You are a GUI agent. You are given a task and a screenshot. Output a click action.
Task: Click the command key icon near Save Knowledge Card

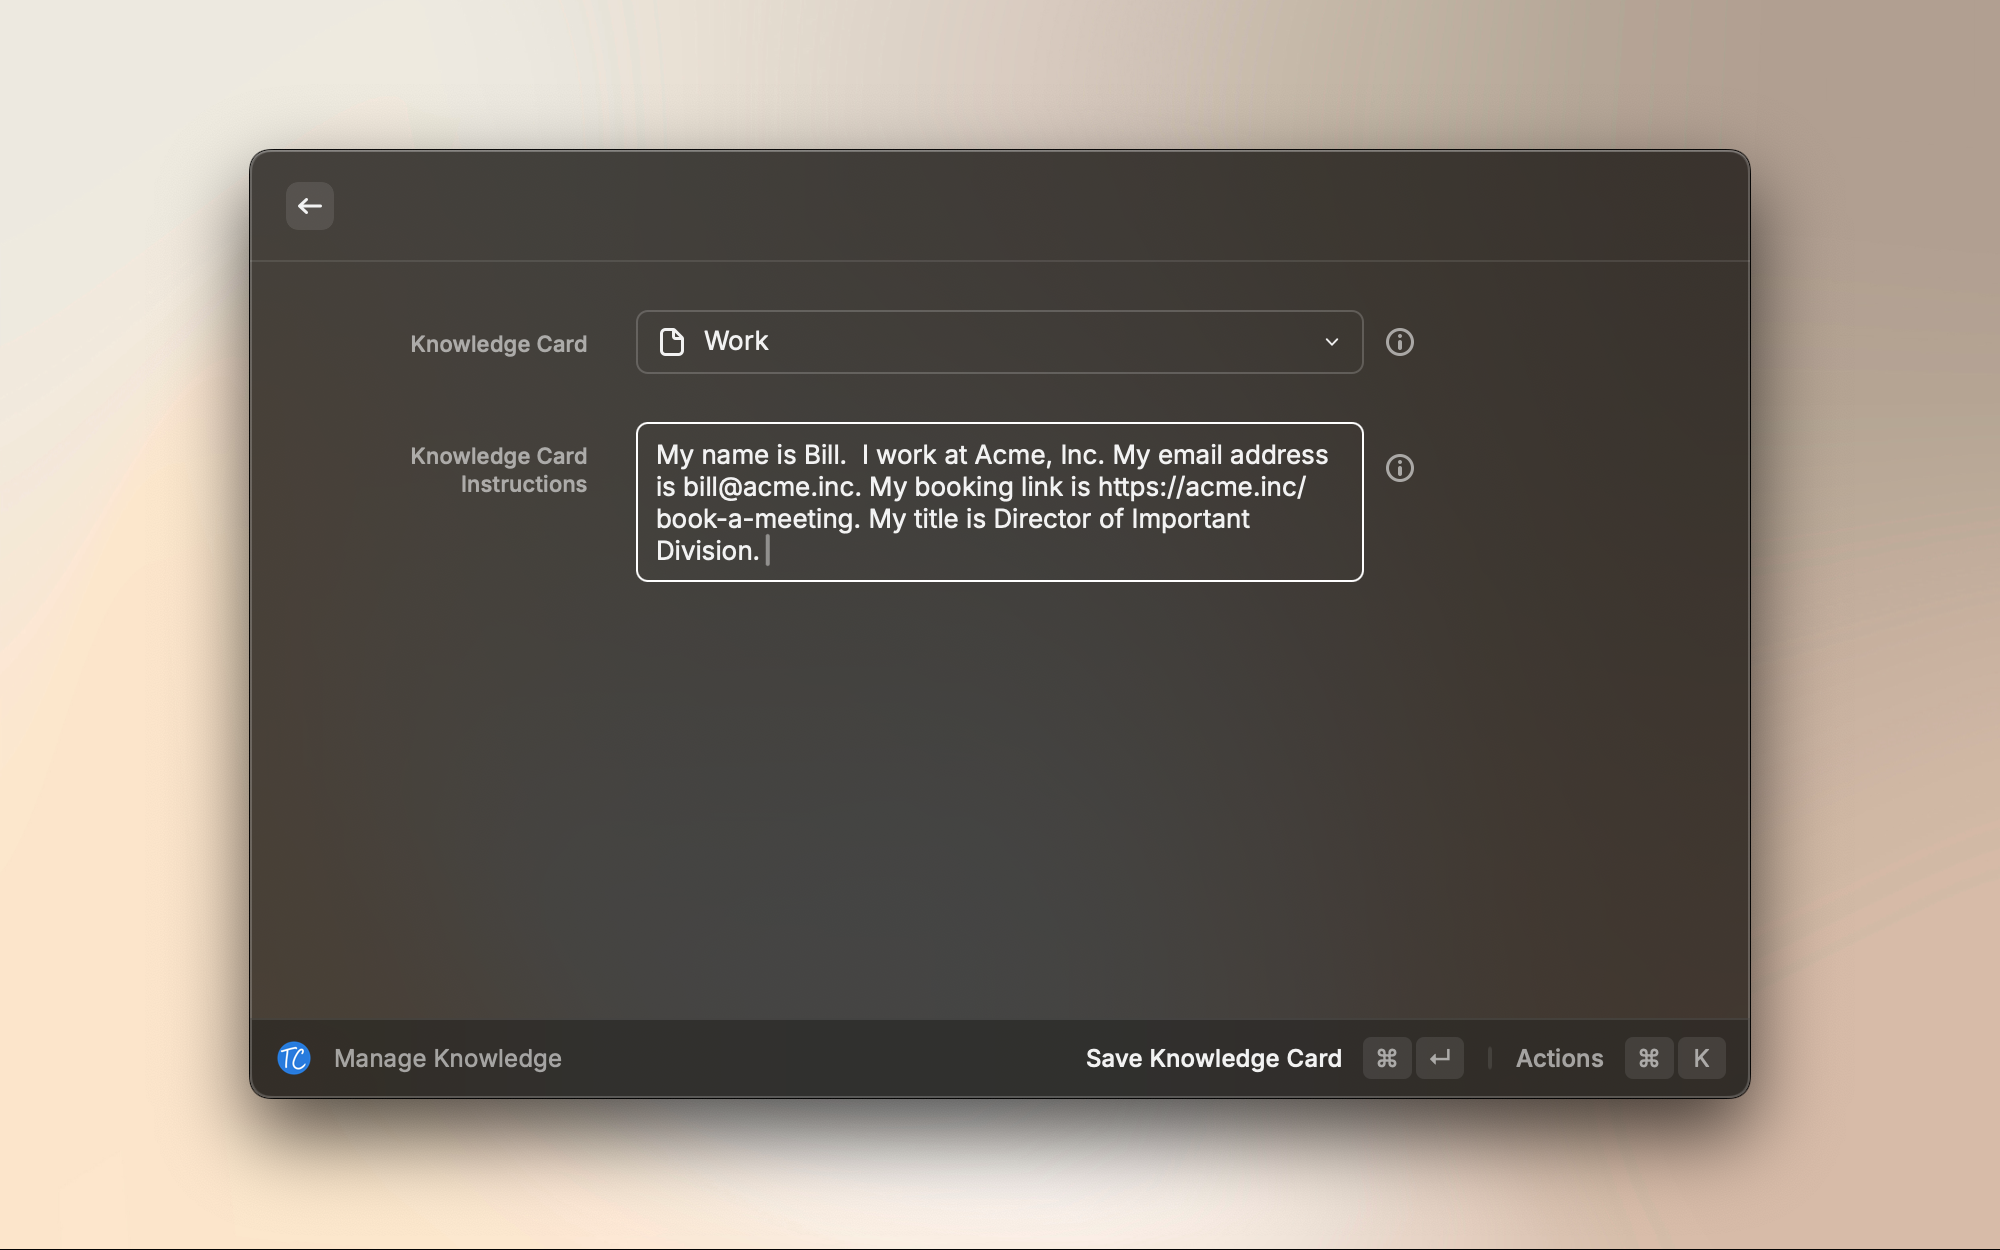tap(1386, 1058)
